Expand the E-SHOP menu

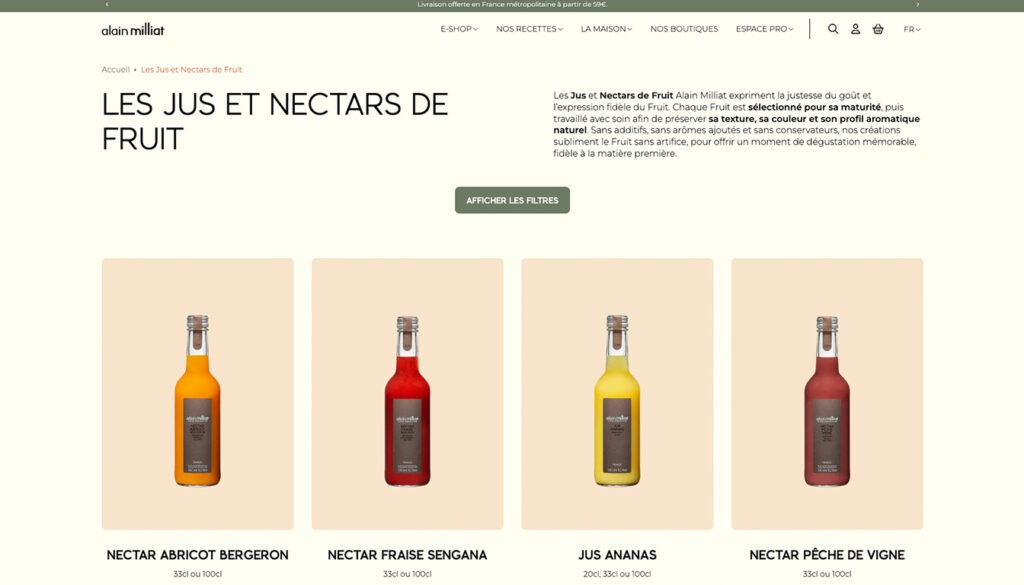pyautogui.click(x=459, y=29)
